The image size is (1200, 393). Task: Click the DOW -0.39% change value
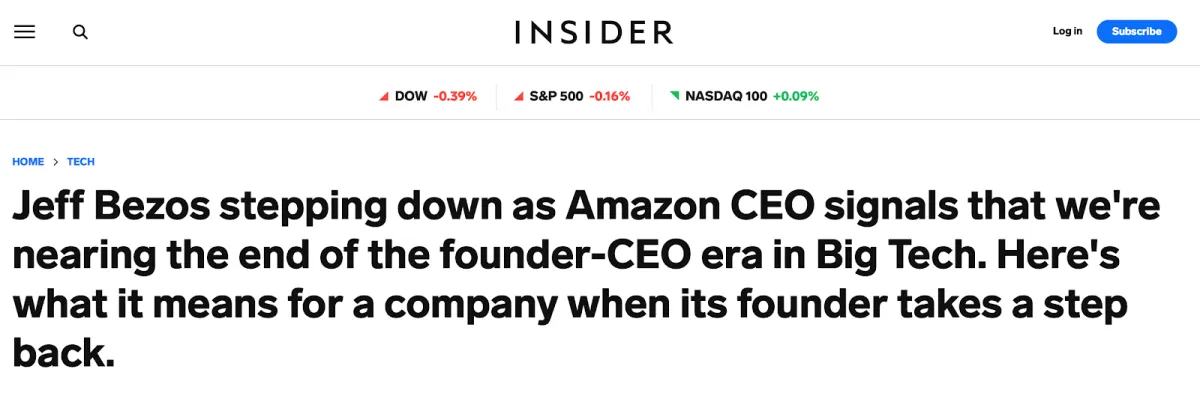coord(455,97)
